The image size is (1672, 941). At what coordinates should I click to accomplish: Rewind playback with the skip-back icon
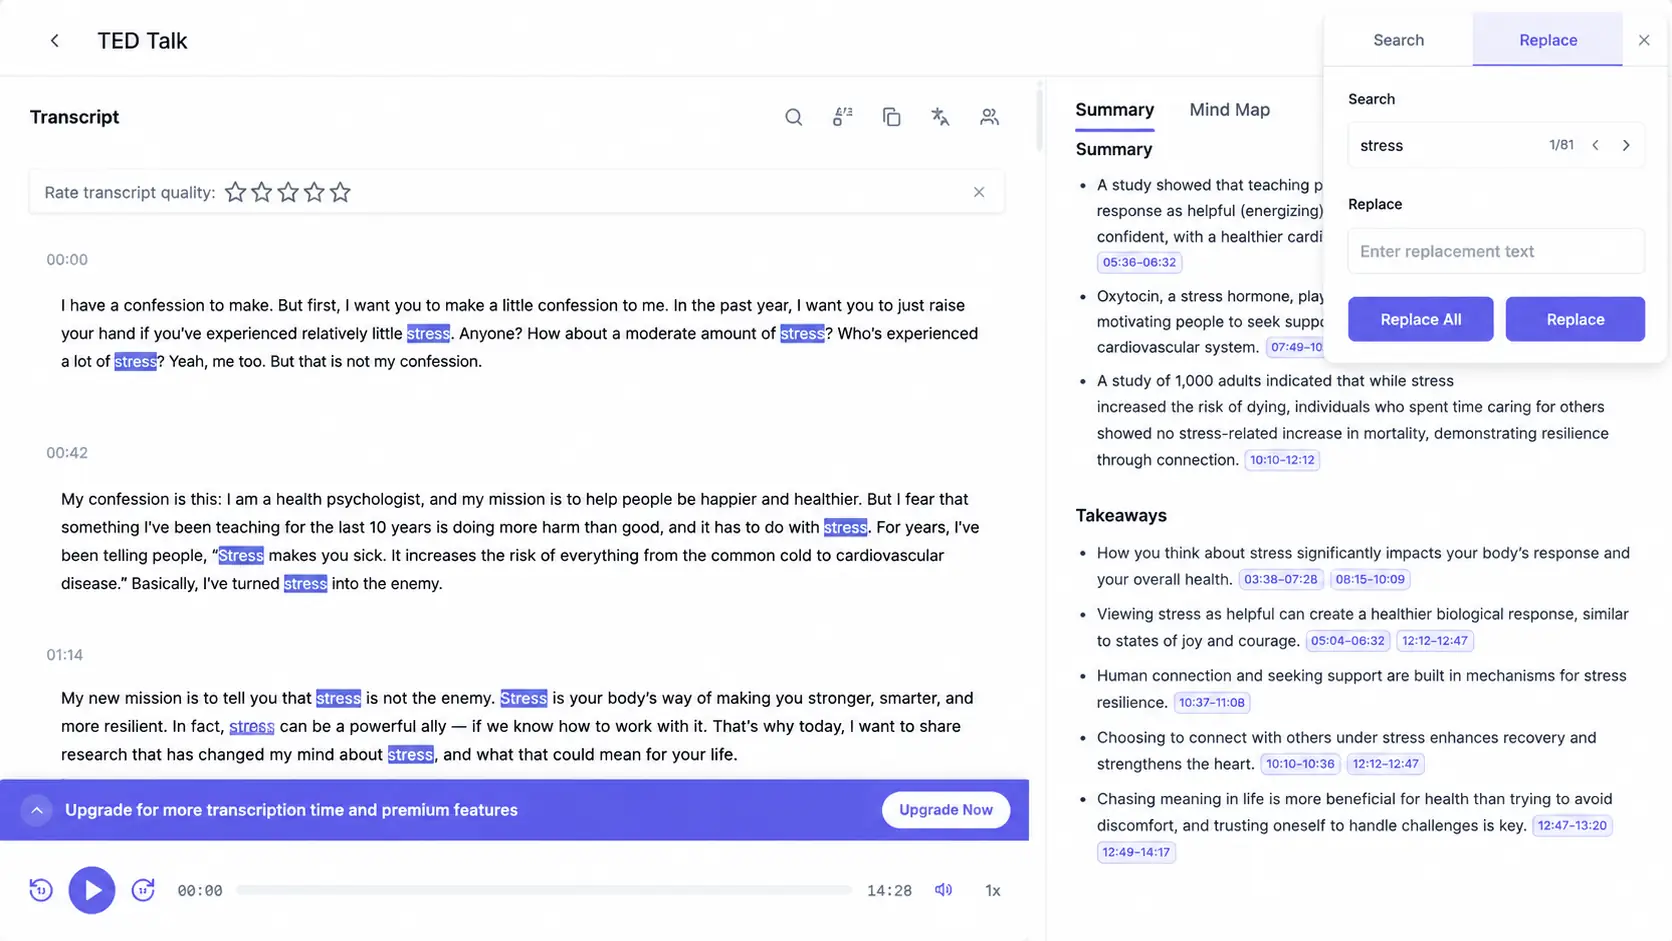pos(41,890)
